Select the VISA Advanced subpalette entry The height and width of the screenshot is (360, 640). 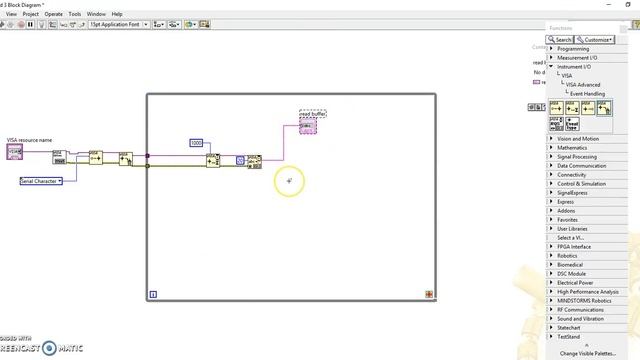point(583,84)
